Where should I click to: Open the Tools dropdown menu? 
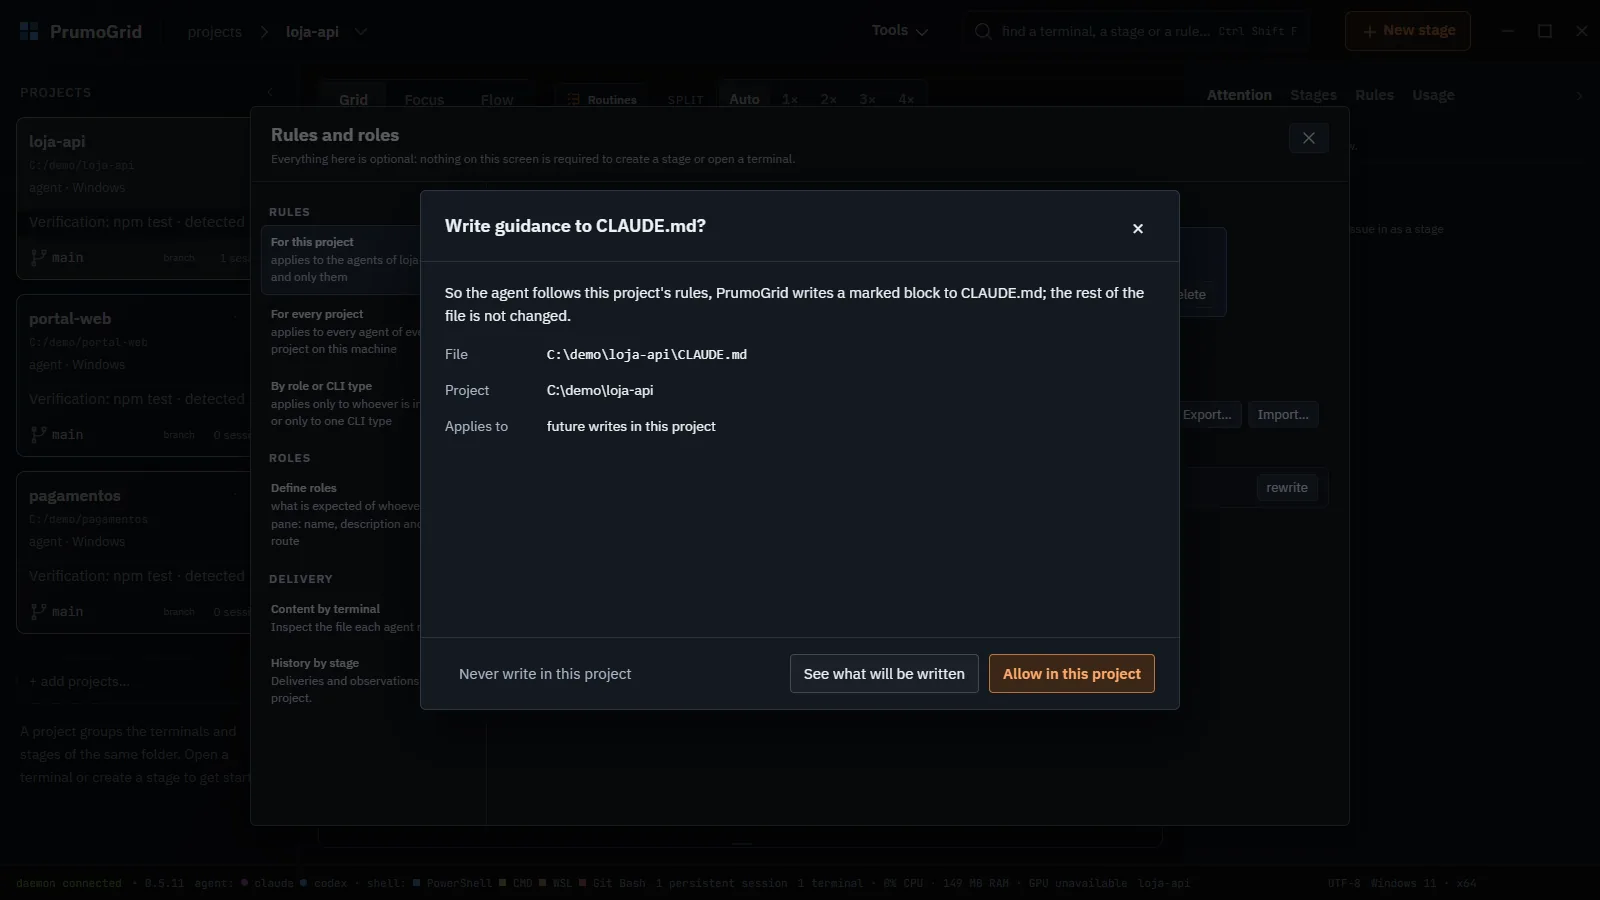pos(899,31)
